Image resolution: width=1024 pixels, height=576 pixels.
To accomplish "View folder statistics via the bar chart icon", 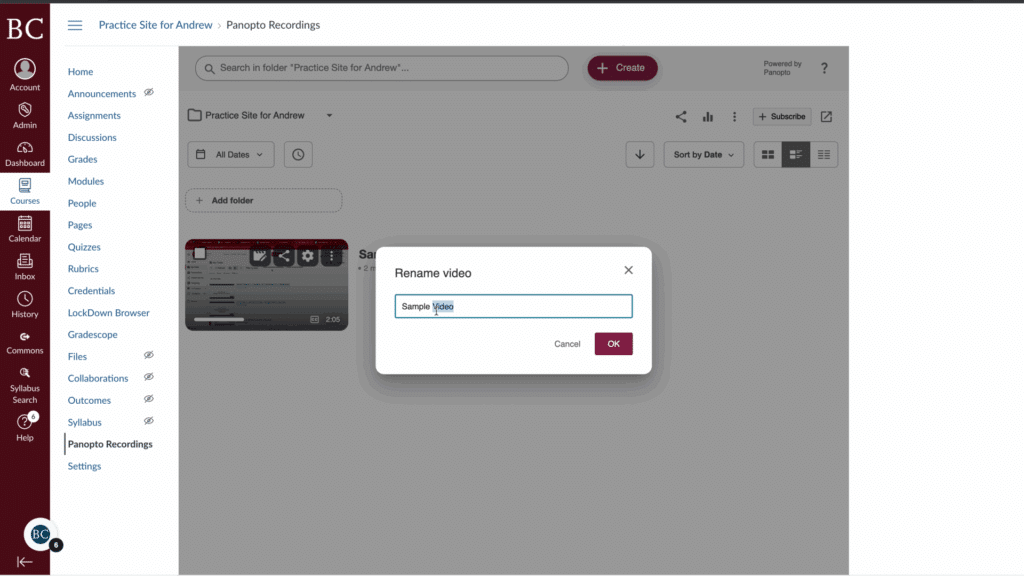I will point(708,116).
